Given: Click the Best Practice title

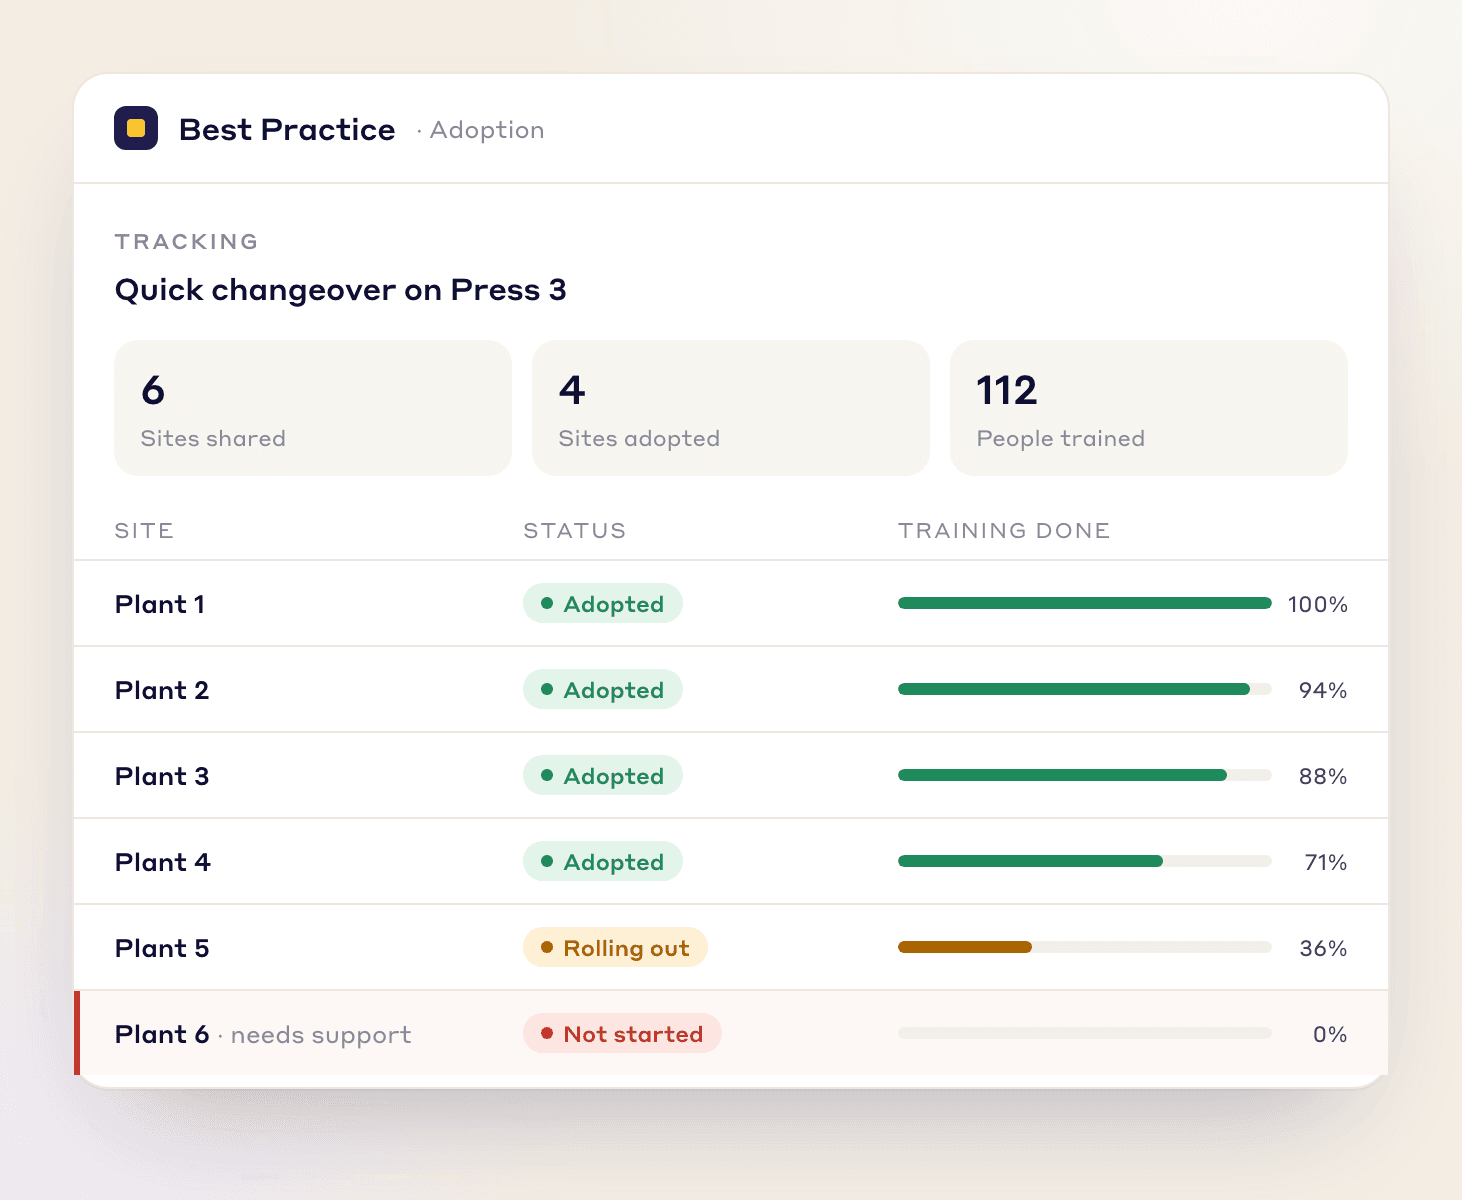Looking at the screenshot, I should [x=287, y=130].
